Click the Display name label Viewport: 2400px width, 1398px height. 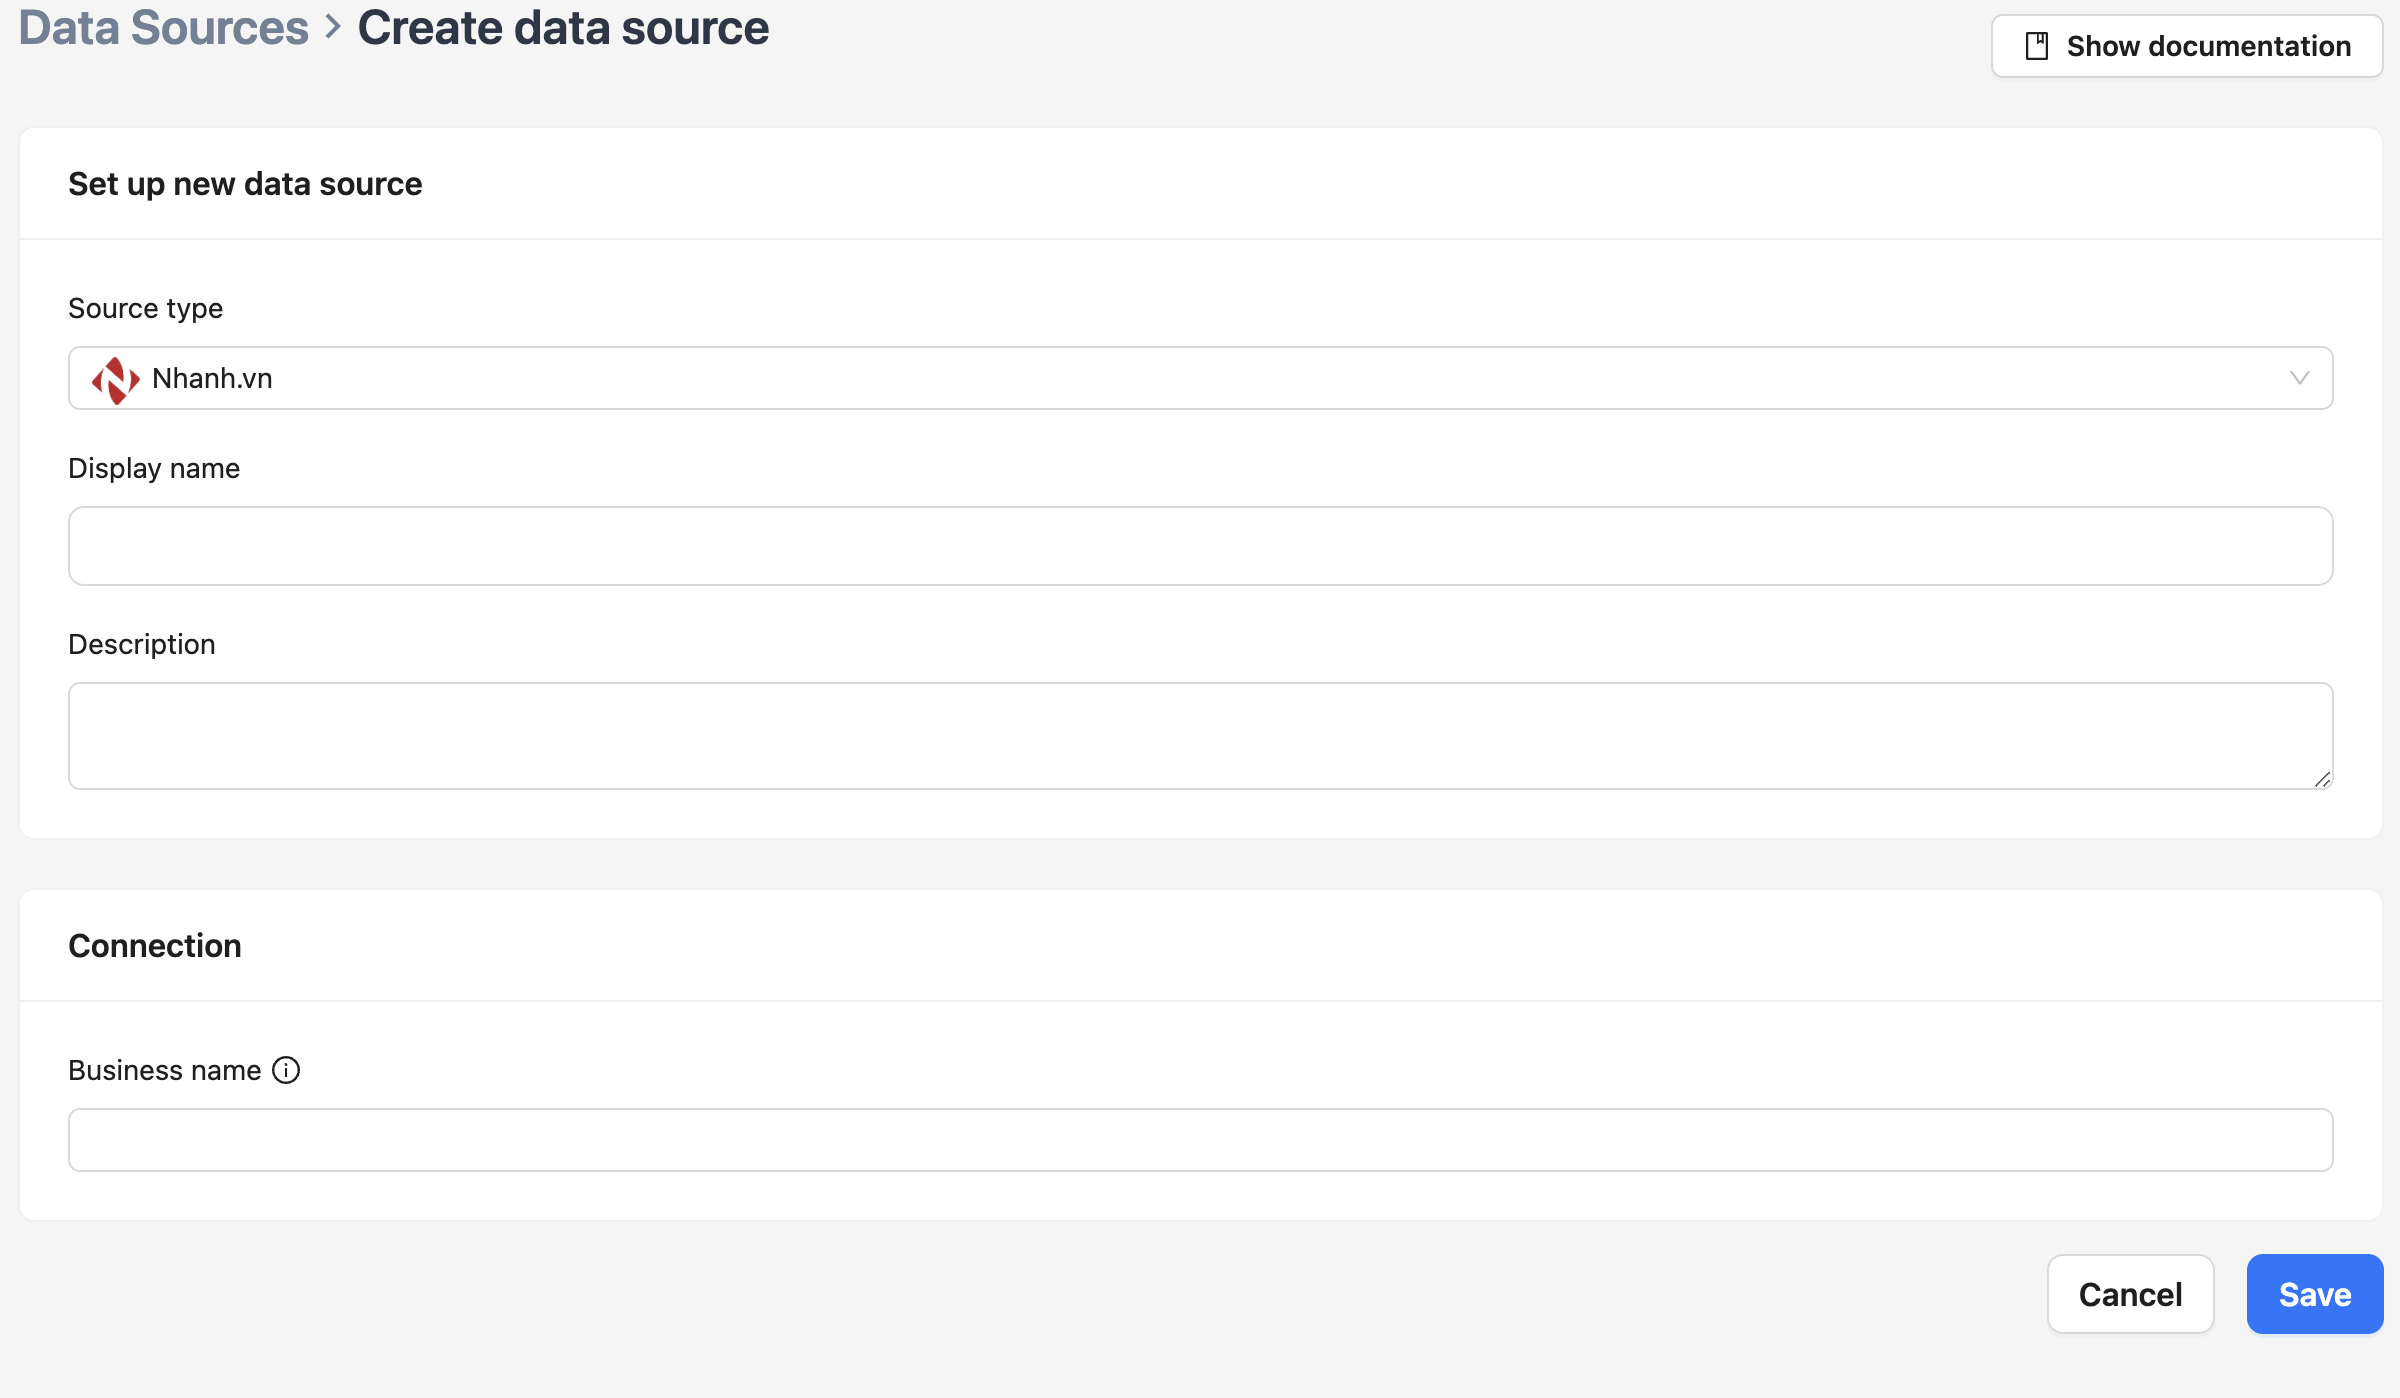[x=154, y=468]
